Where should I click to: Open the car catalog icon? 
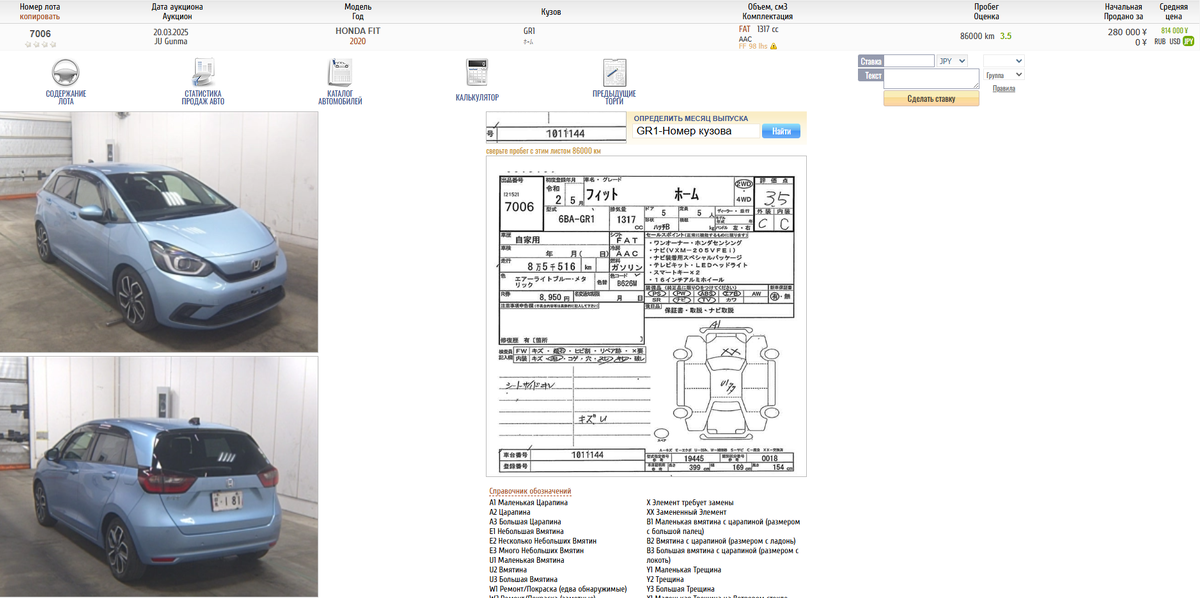[x=340, y=73]
